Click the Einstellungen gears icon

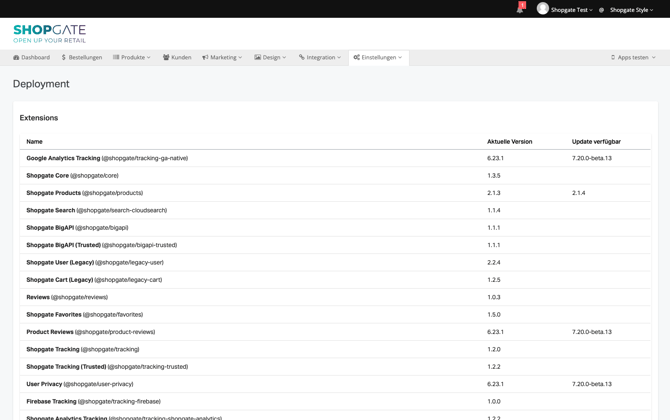coord(356,57)
